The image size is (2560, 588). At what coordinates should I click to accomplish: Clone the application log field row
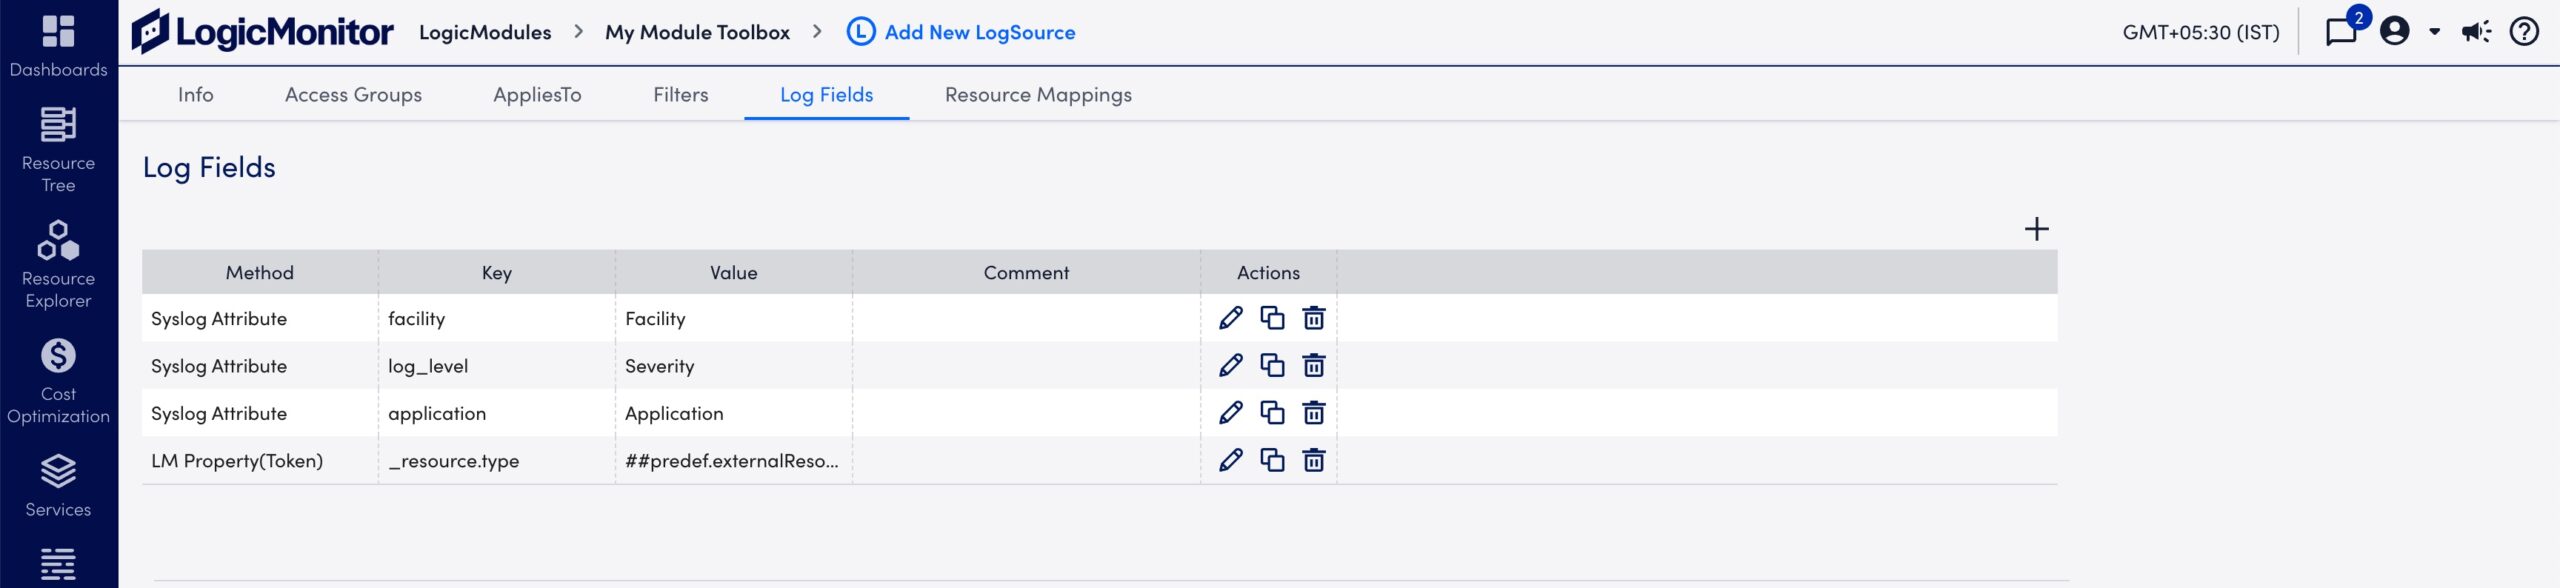coord(1272,412)
